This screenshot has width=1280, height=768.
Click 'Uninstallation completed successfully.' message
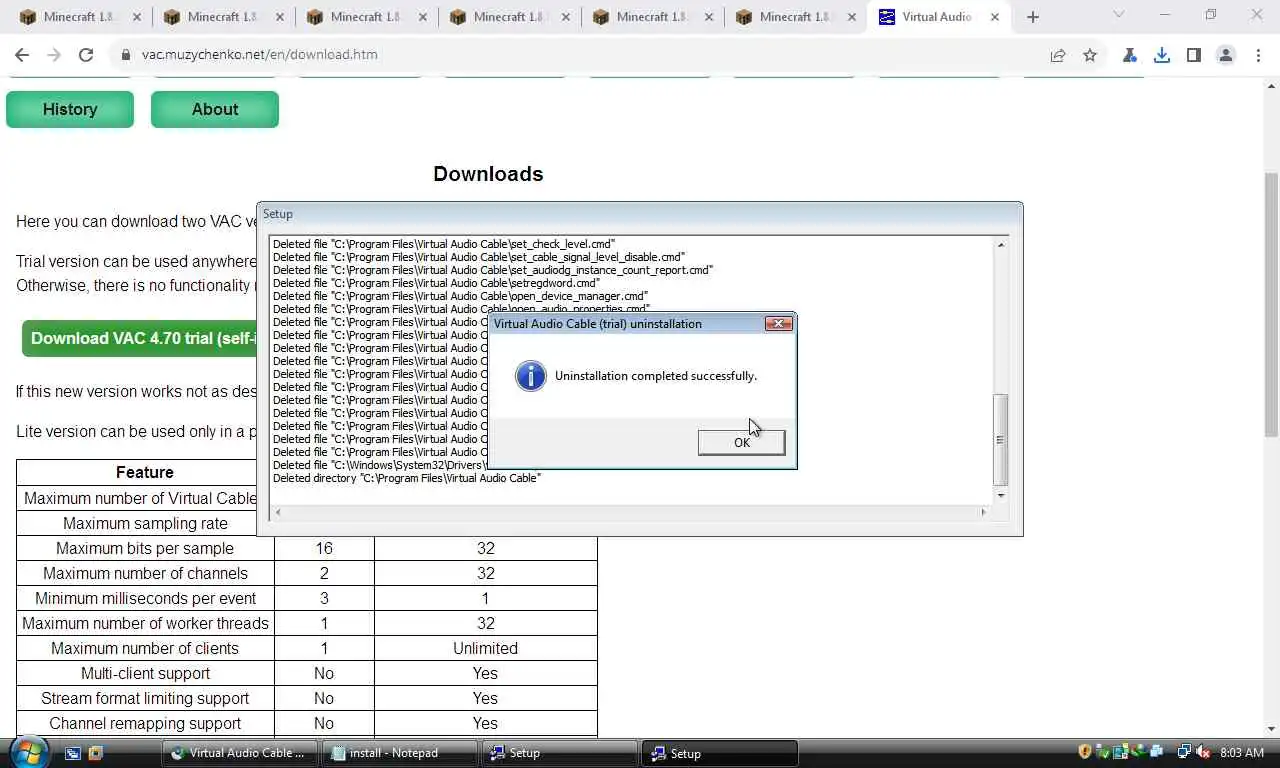click(x=656, y=376)
